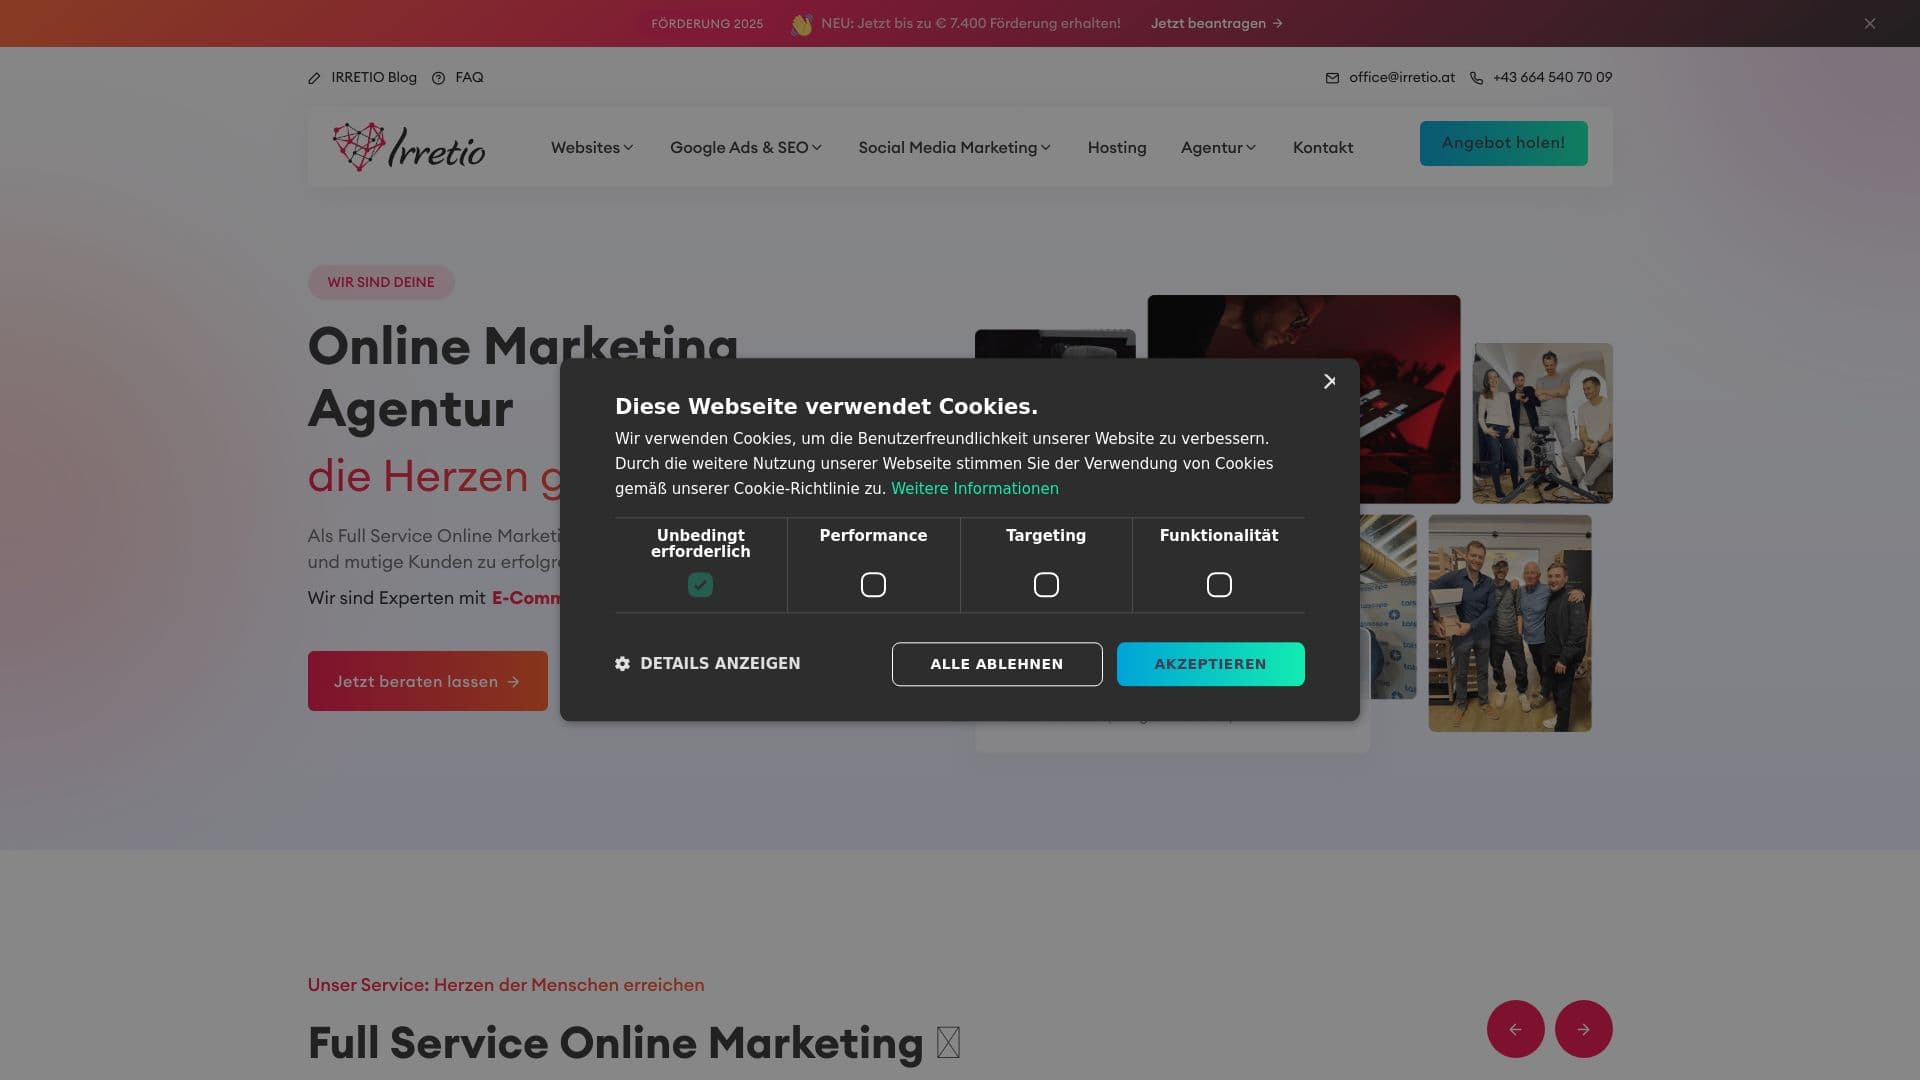Click the left carousel arrow
1920x1080 pixels.
1516,1028
